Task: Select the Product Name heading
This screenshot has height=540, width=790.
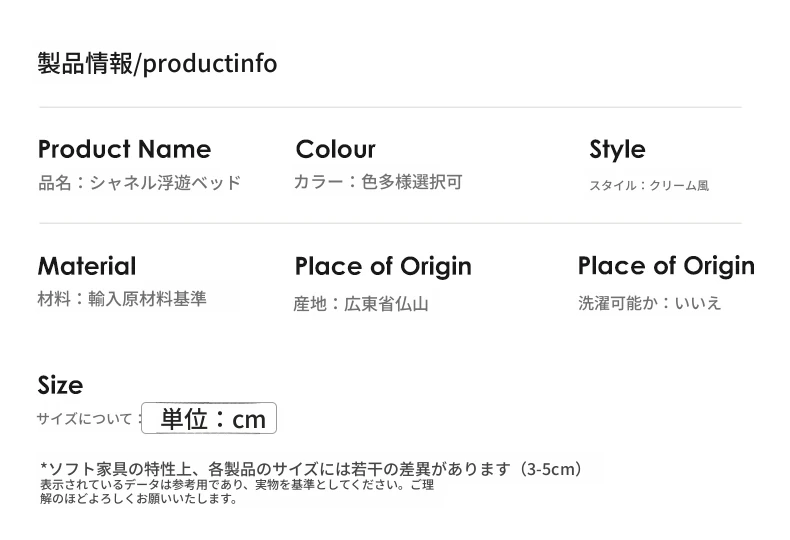Action: coord(124,150)
